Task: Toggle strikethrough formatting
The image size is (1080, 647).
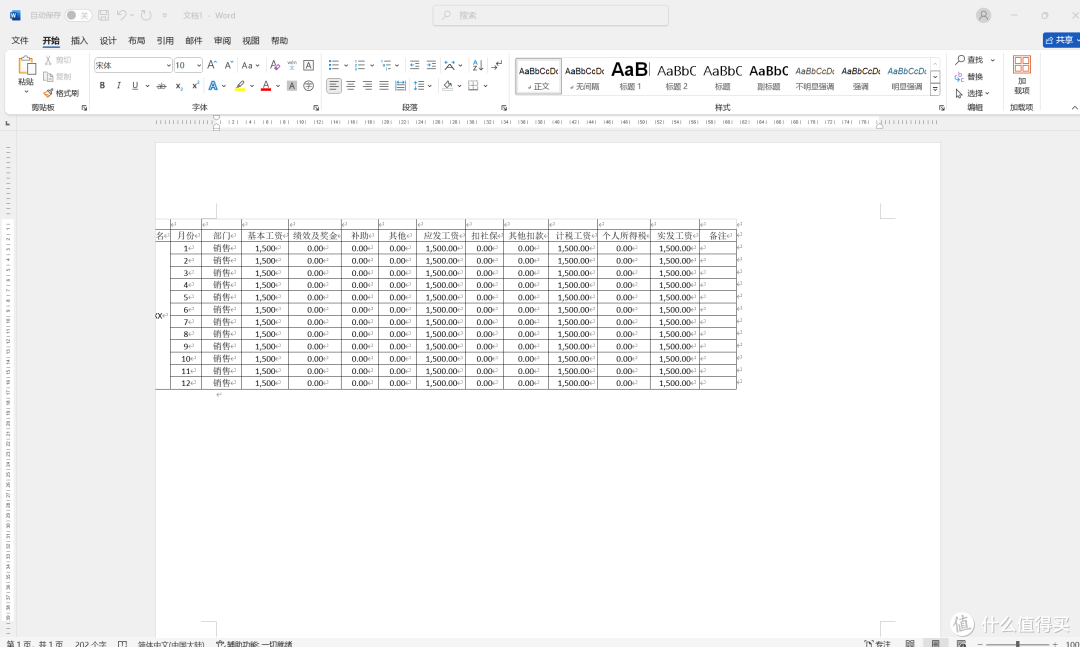Action: point(161,85)
